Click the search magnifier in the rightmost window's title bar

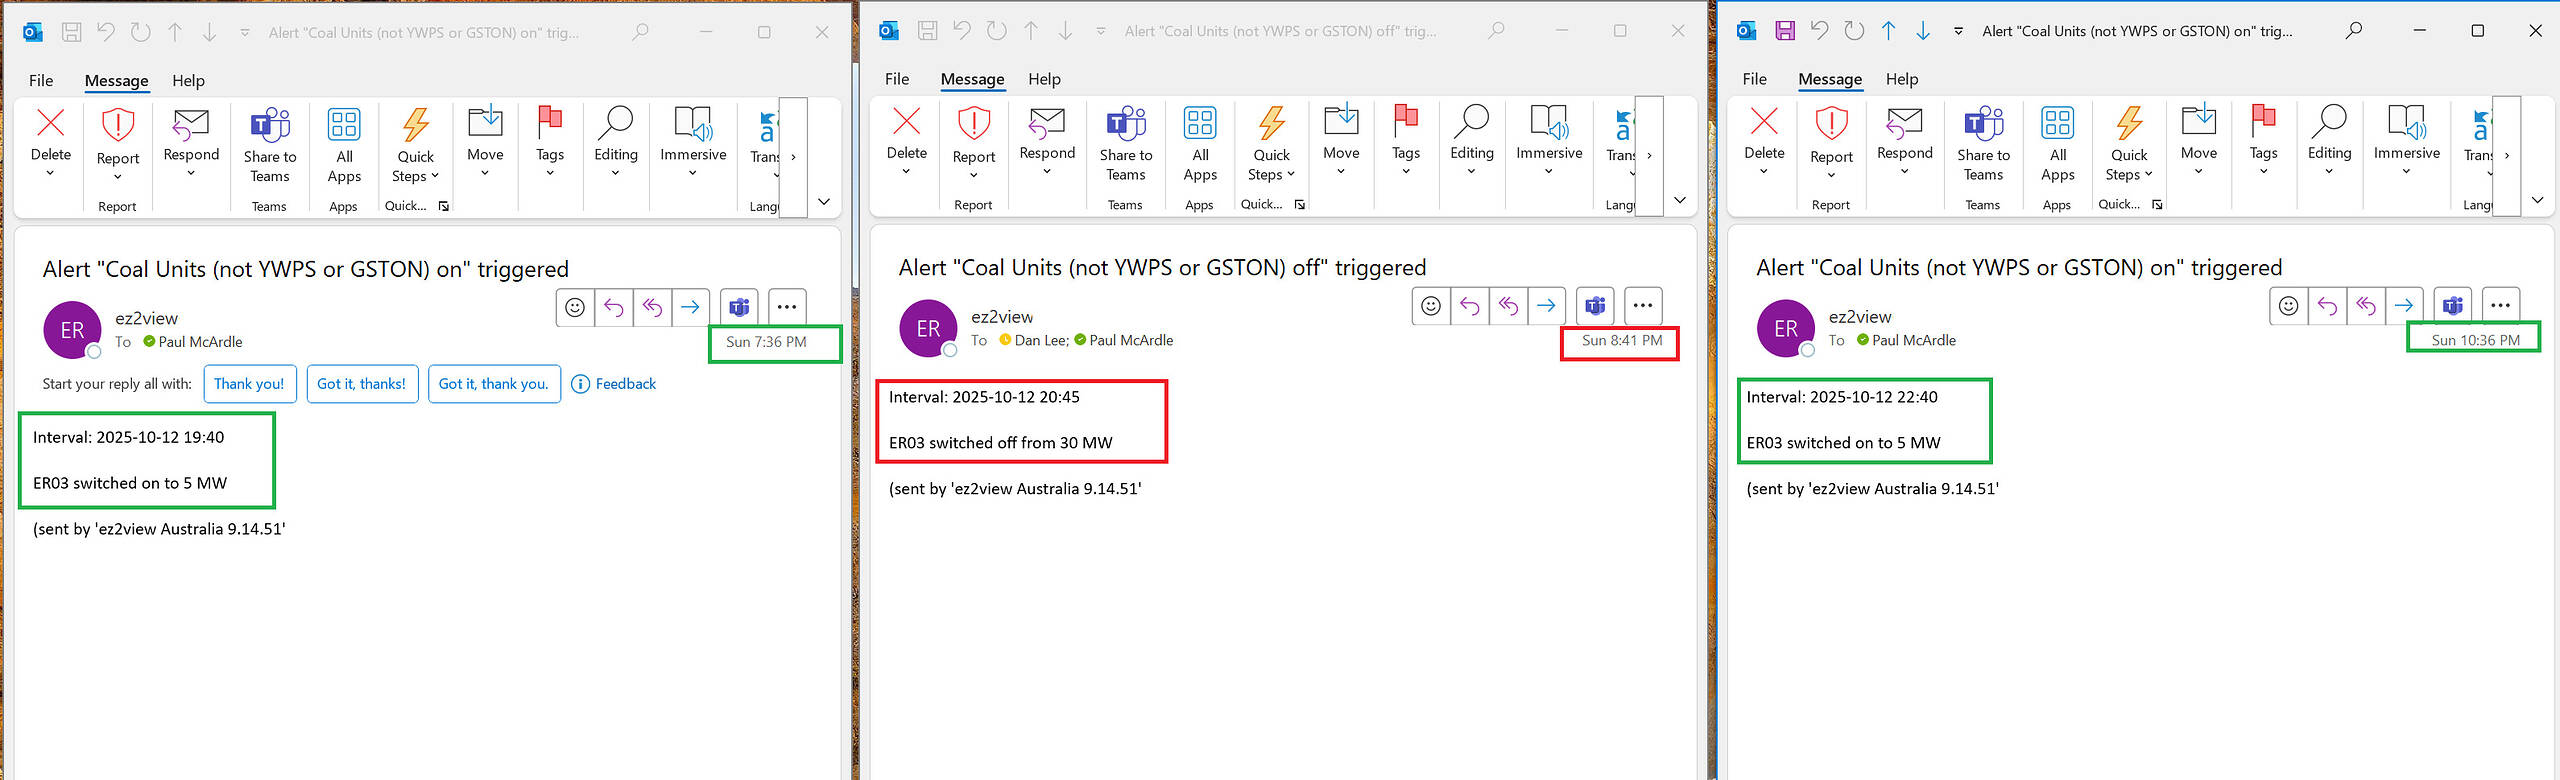[x=2354, y=31]
